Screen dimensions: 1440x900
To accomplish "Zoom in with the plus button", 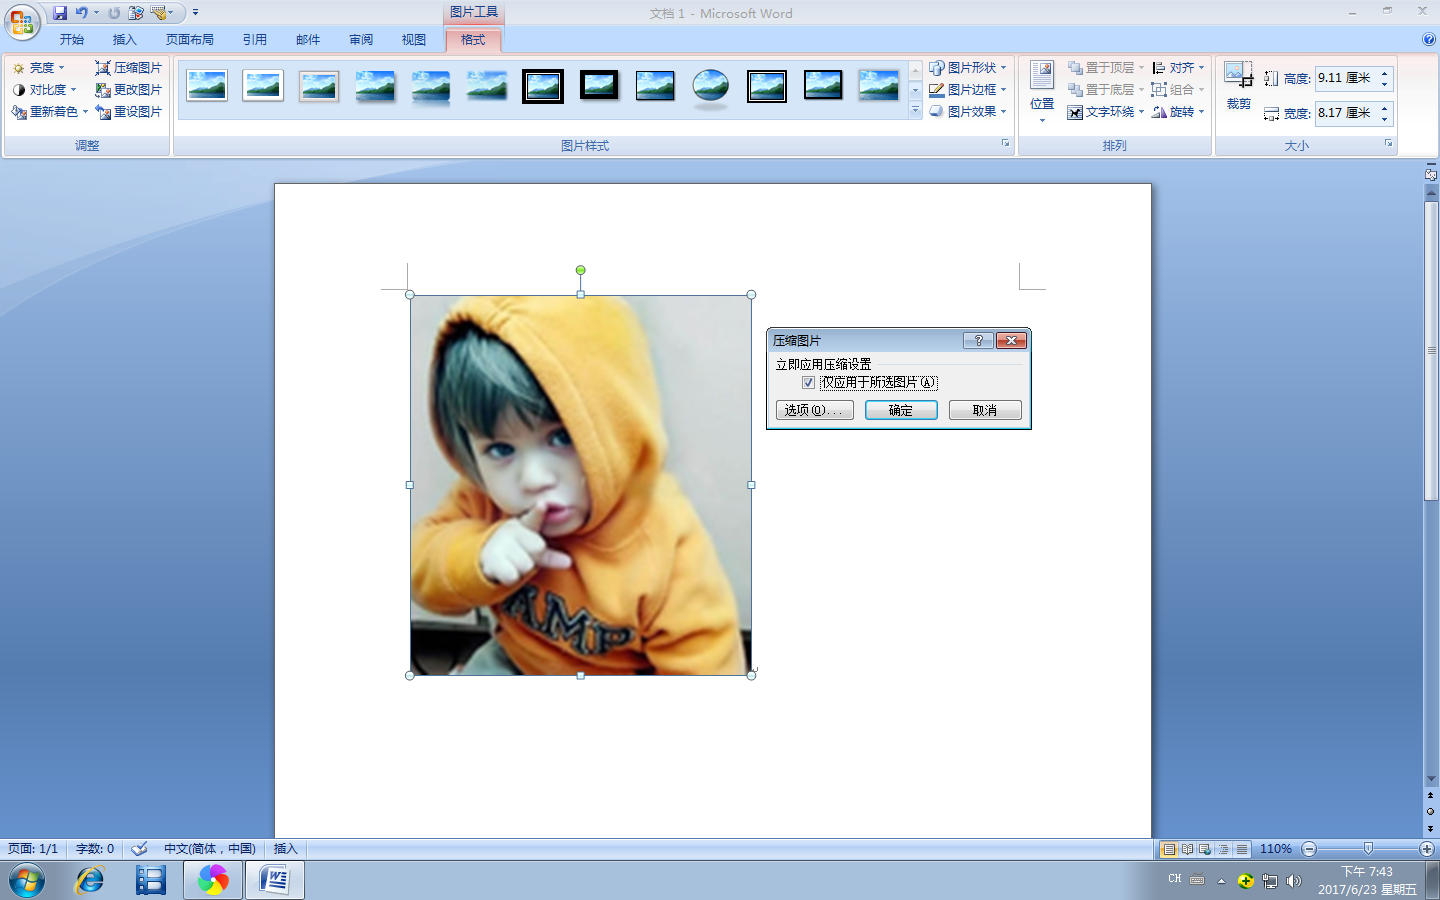I will (x=1427, y=849).
